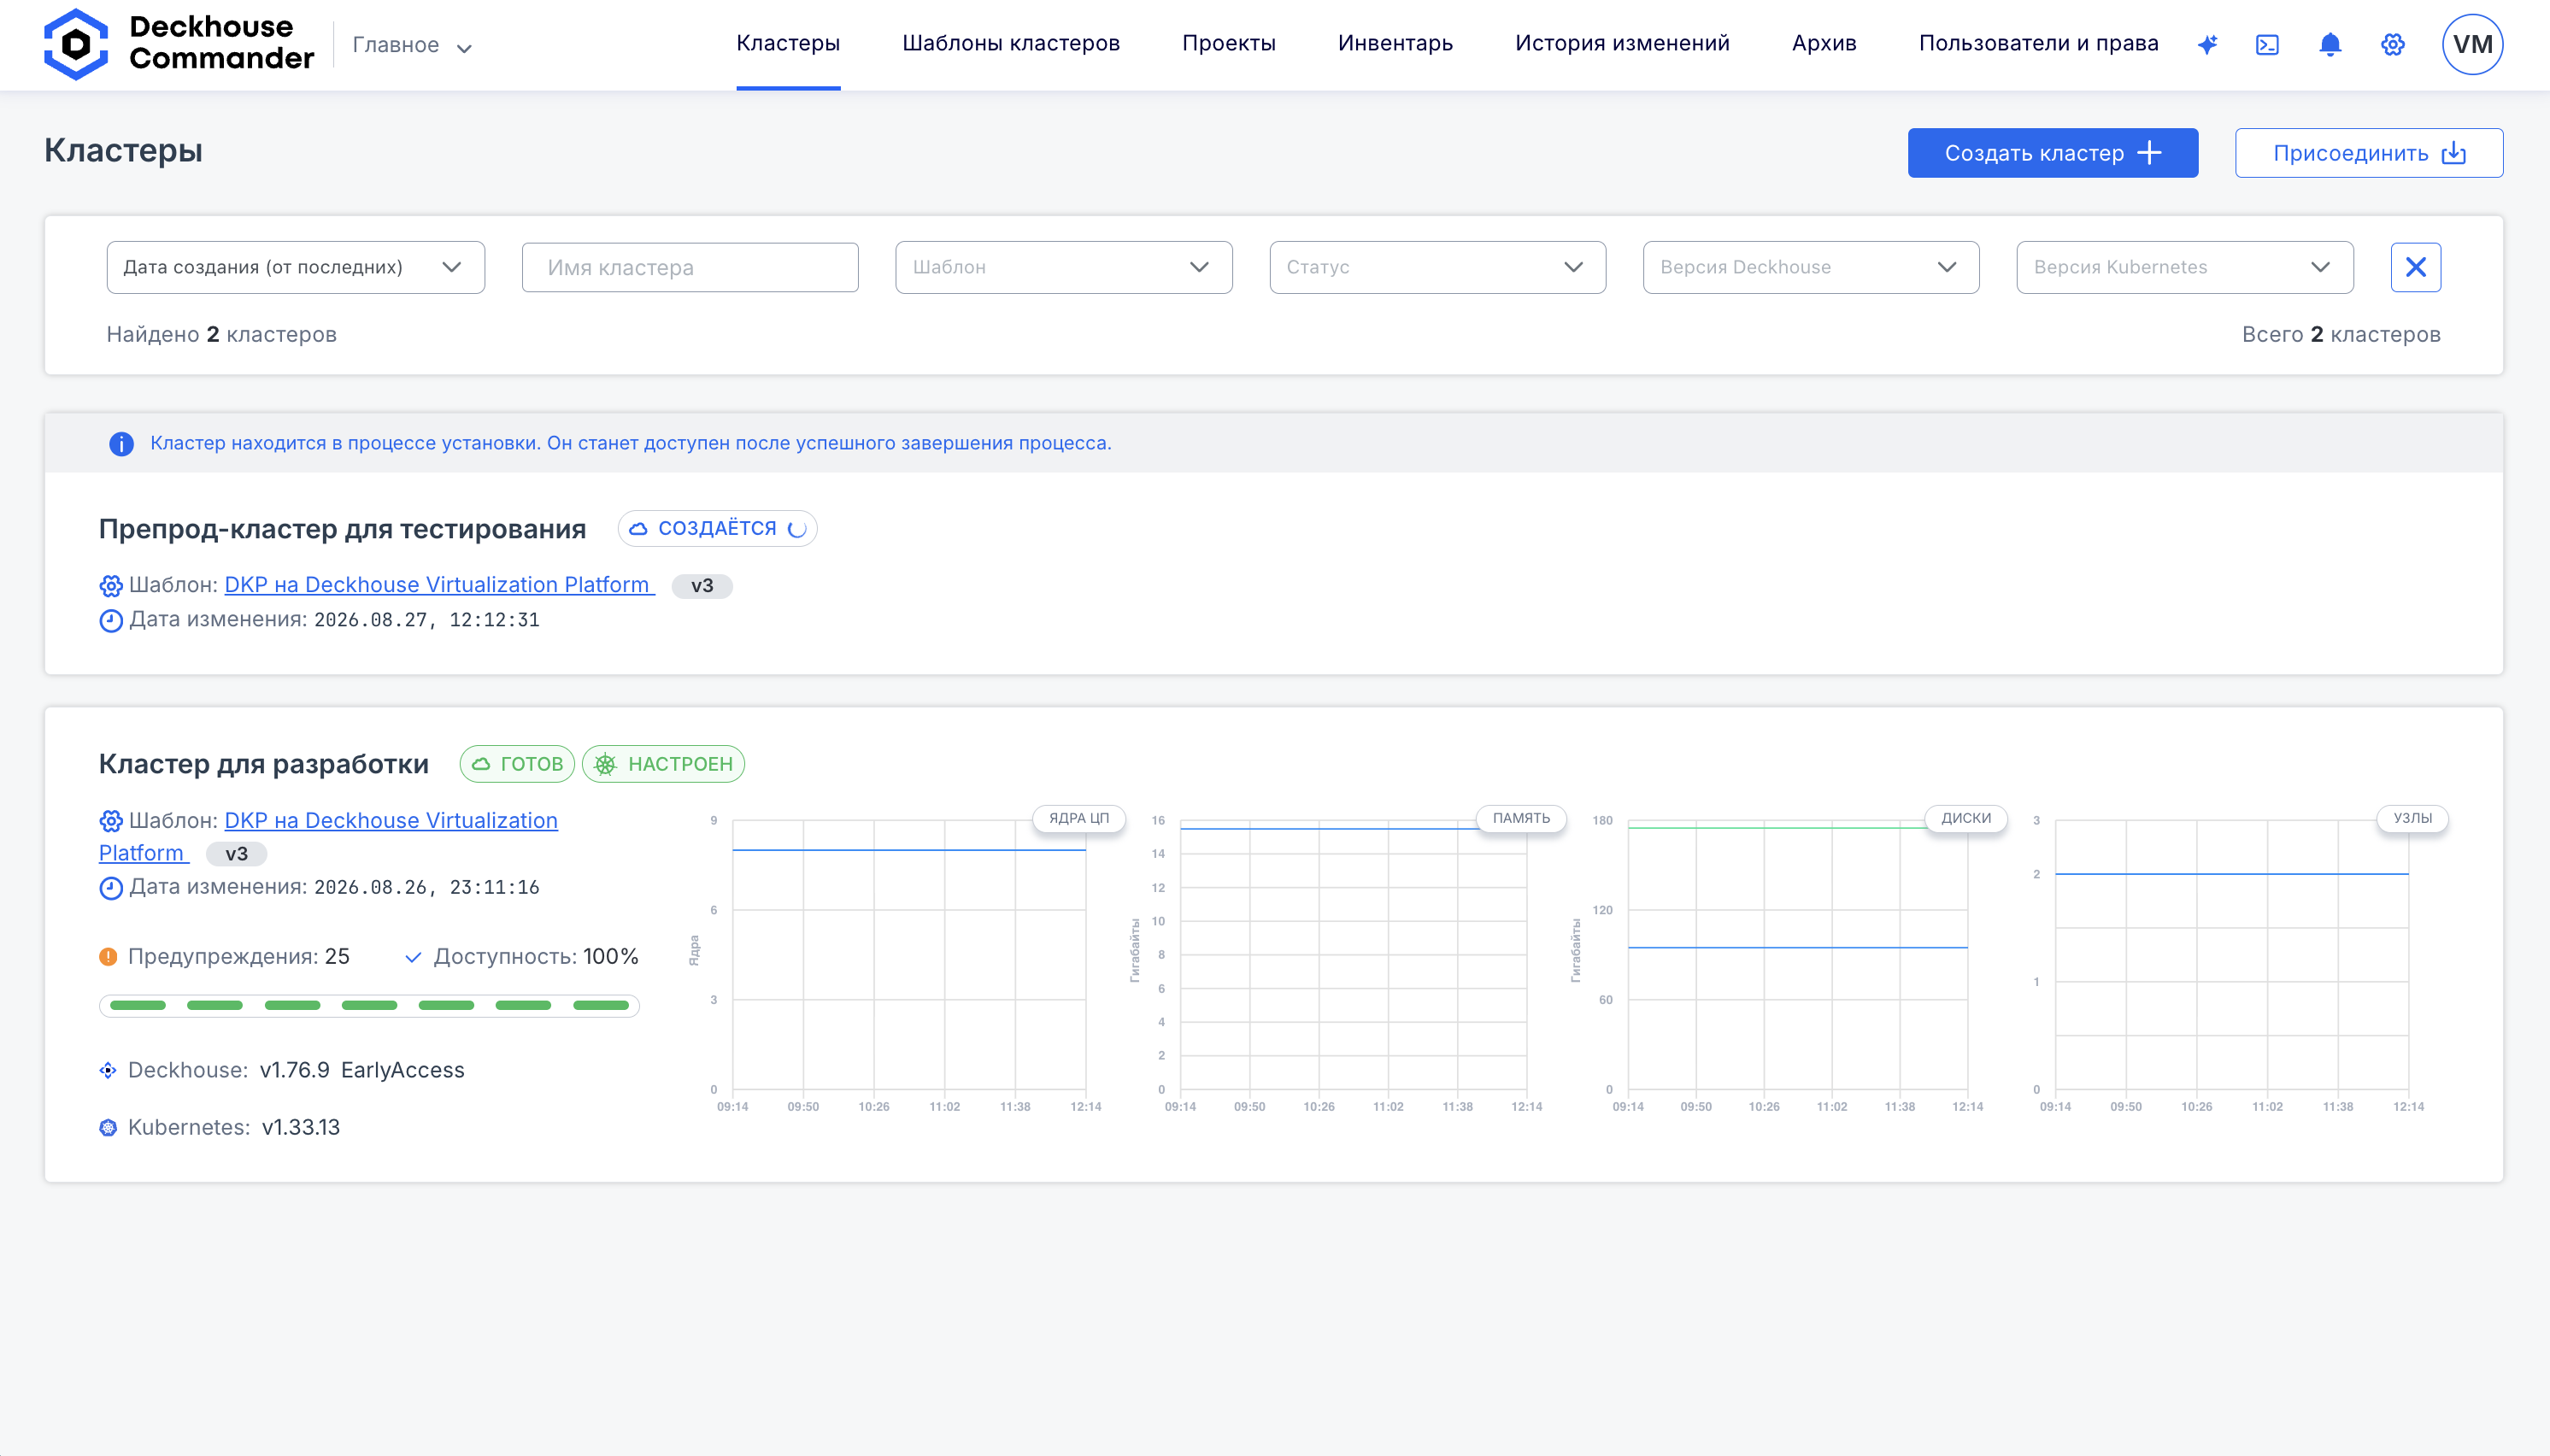2550x1456 pixels.
Task: Click the cloud icon in ГОТОВ badge
Action: coord(481,764)
